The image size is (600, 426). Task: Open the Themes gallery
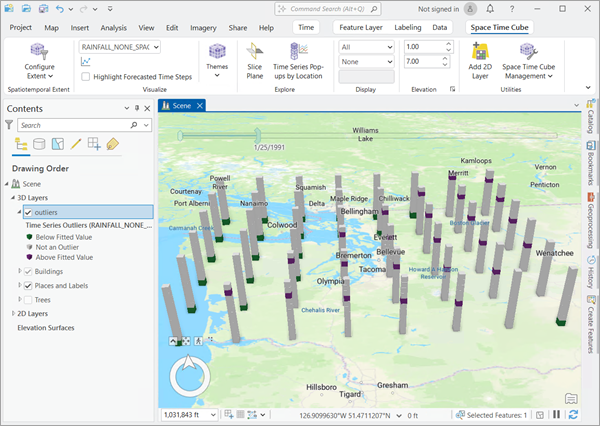216,57
